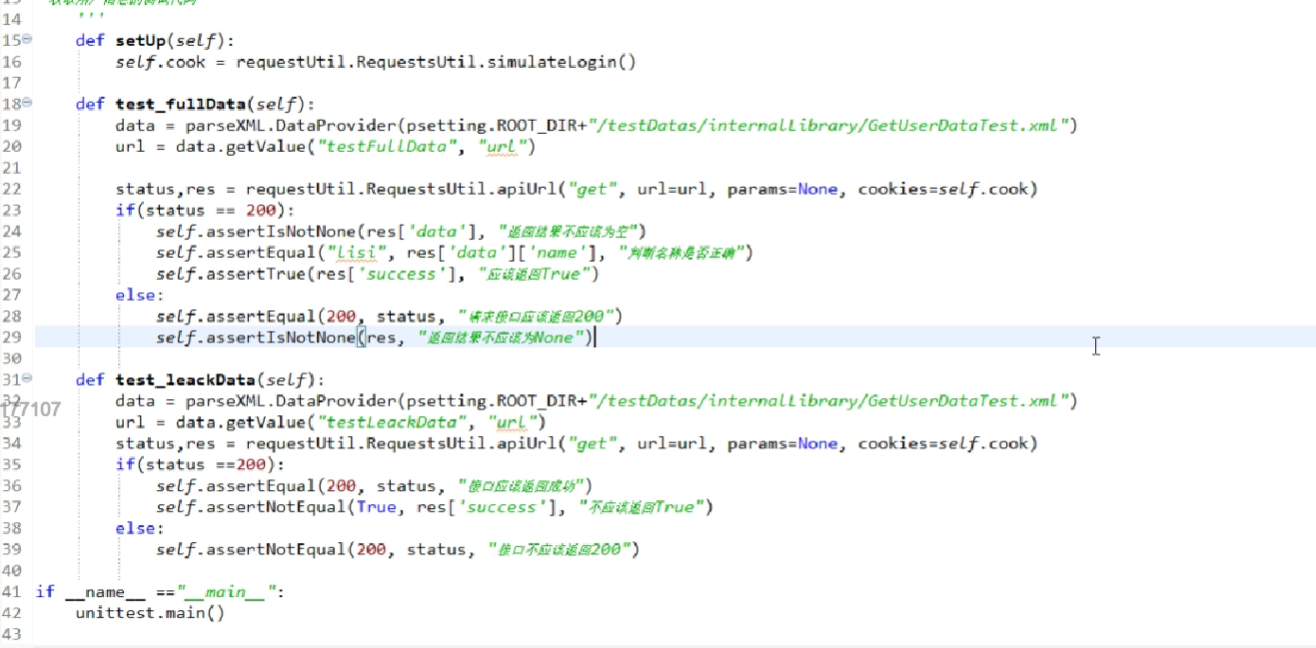Screen dimensions: 1316x648
Task: Click if(status ==200) on line 35
Action: [200, 465]
